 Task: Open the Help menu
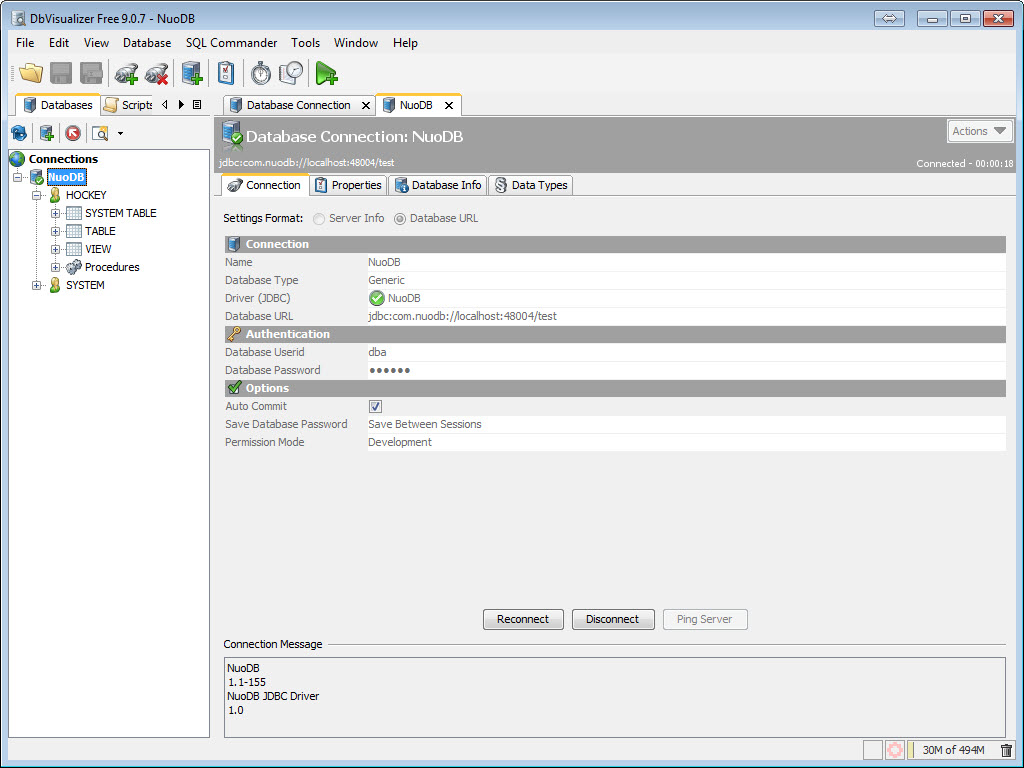point(405,43)
